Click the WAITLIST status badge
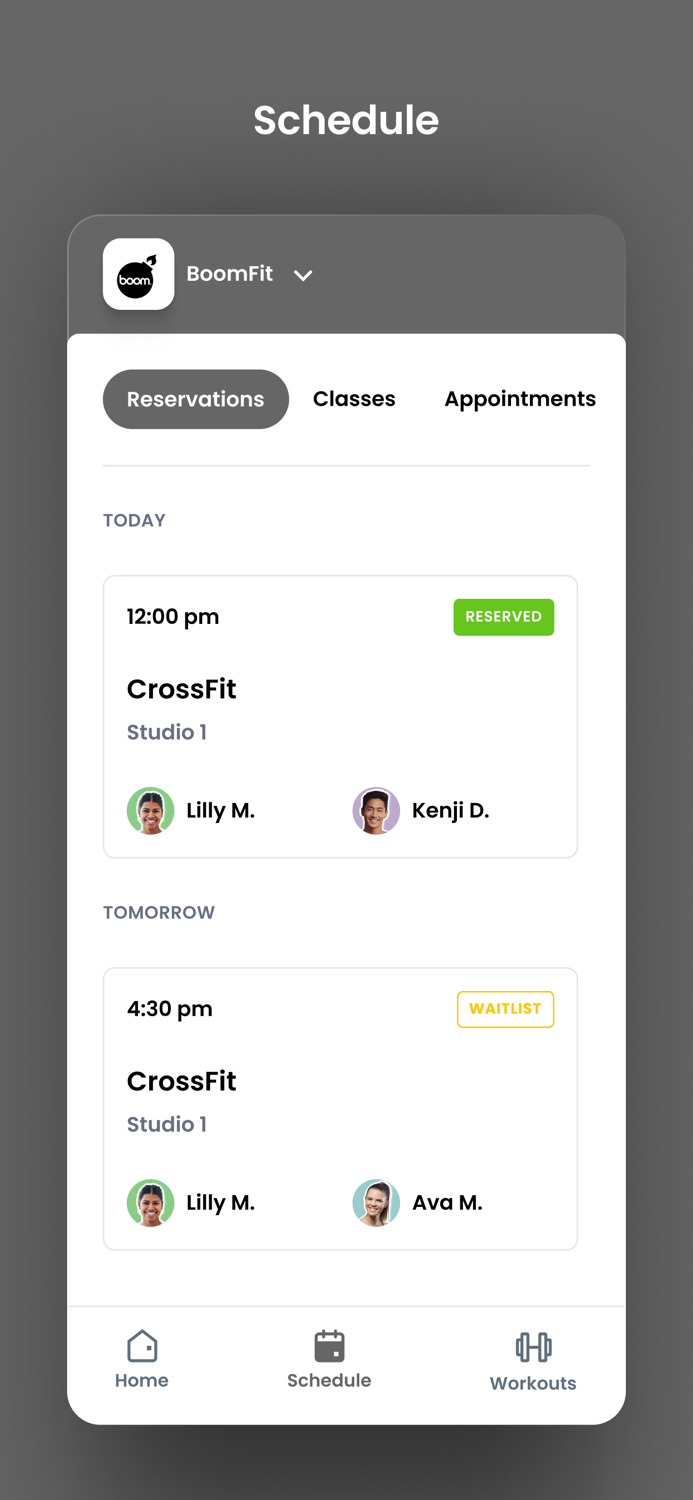This screenshot has height=1500, width=693. (x=505, y=1009)
